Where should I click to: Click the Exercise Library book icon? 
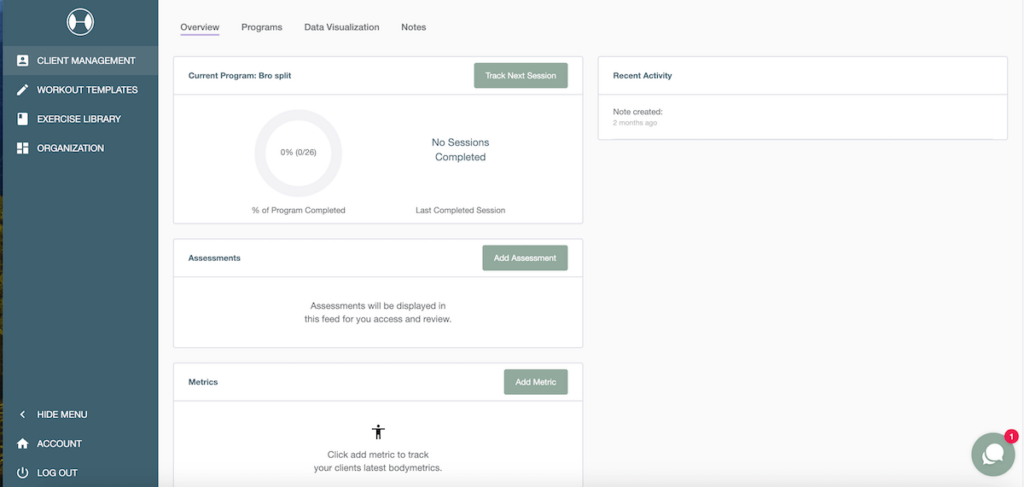[x=23, y=119]
